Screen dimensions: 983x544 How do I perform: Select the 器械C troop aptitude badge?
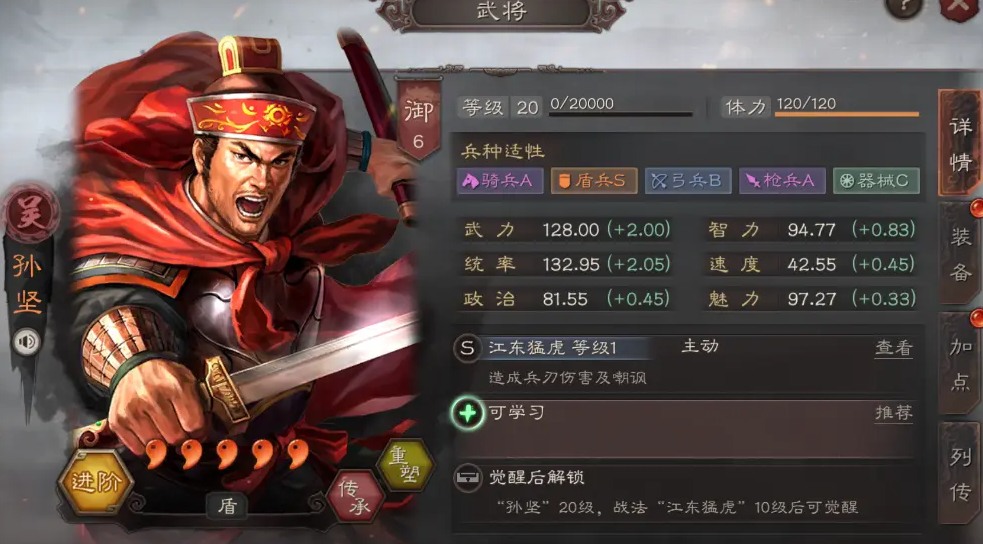click(876, 181)
